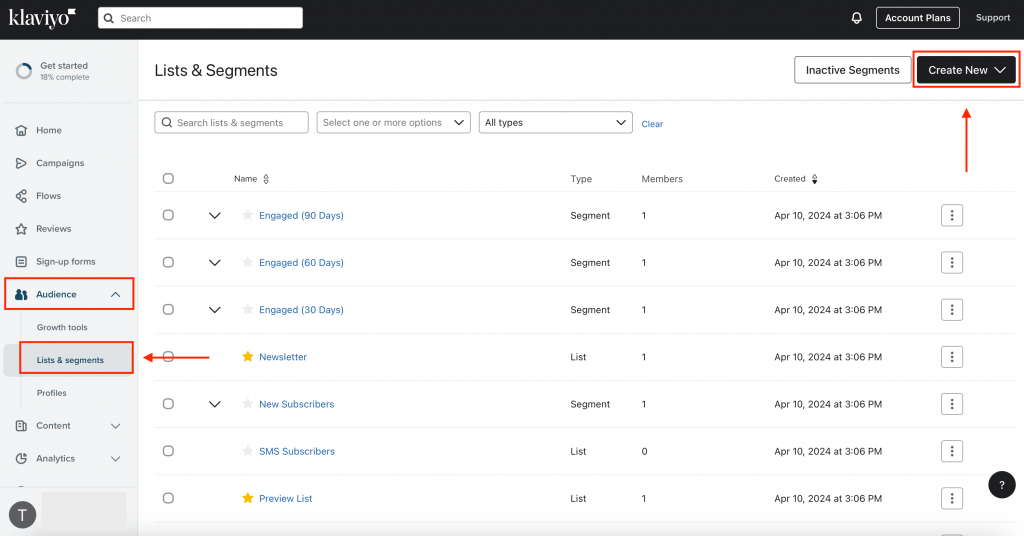Go to Profiles submenu item
The image size is (1024, 536).
52,393
